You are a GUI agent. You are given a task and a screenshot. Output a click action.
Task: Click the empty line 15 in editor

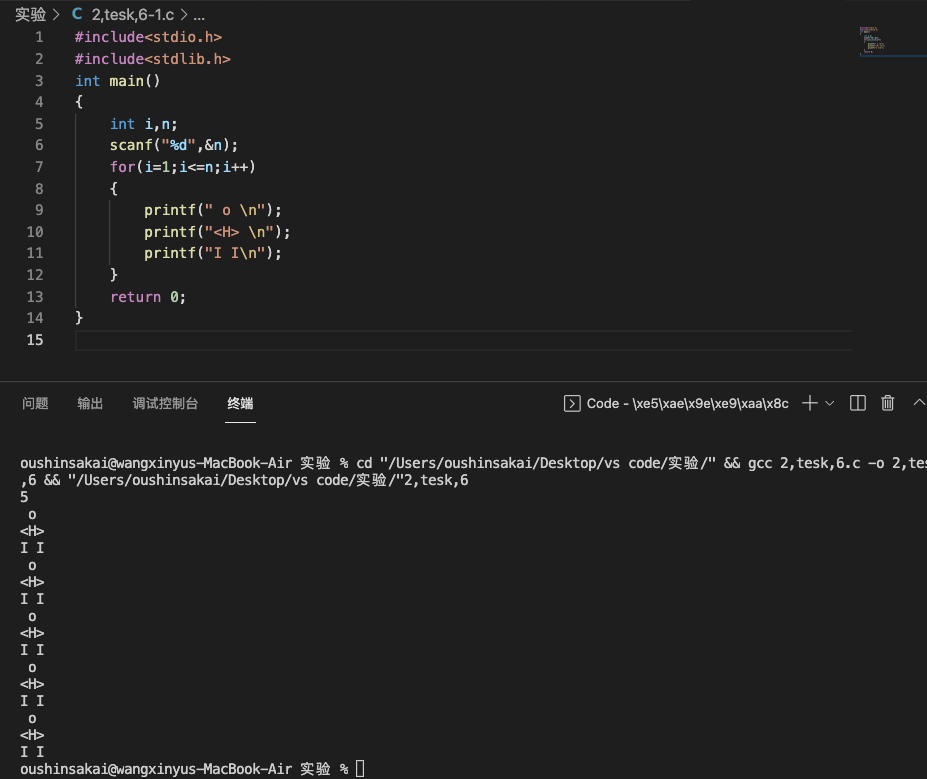tap(464, 340)
